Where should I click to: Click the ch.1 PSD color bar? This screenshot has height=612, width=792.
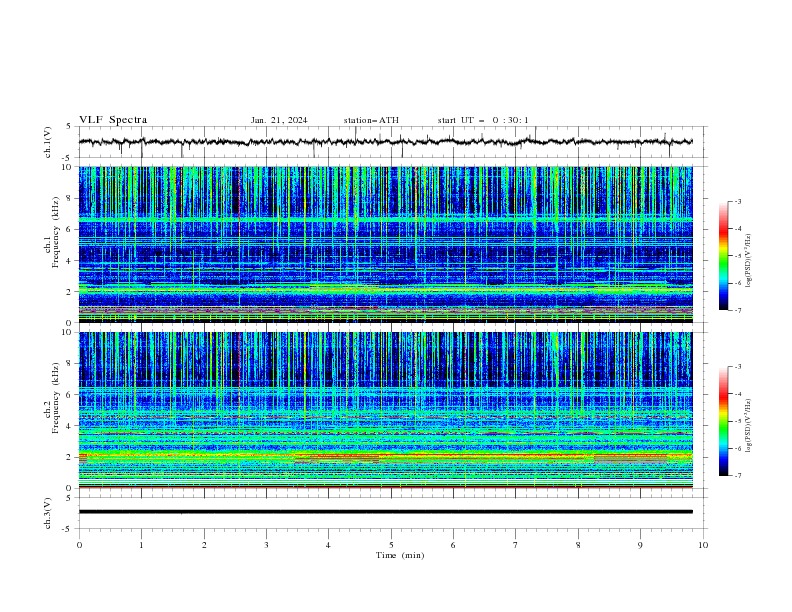(x=724, y=256)
